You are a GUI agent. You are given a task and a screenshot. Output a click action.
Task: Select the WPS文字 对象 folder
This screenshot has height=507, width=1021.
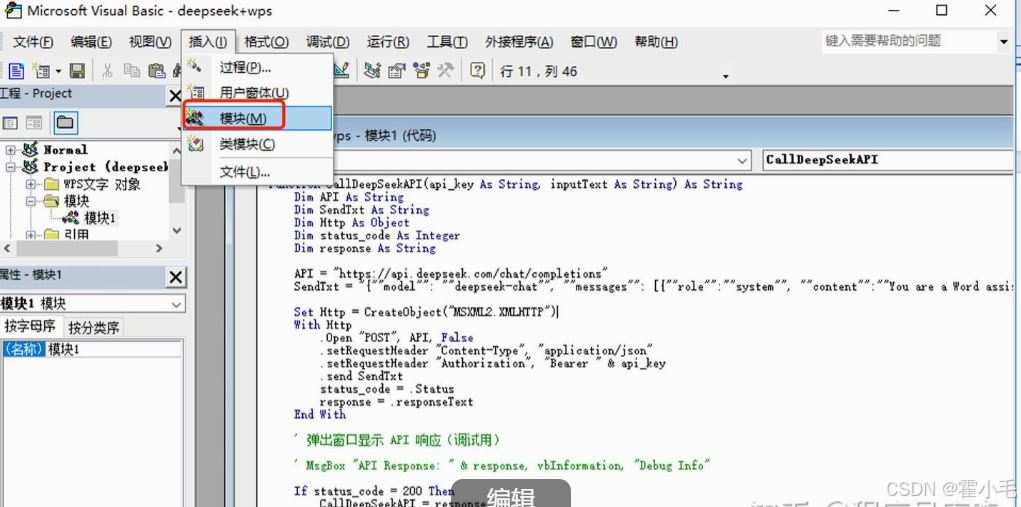pos(102,185)
